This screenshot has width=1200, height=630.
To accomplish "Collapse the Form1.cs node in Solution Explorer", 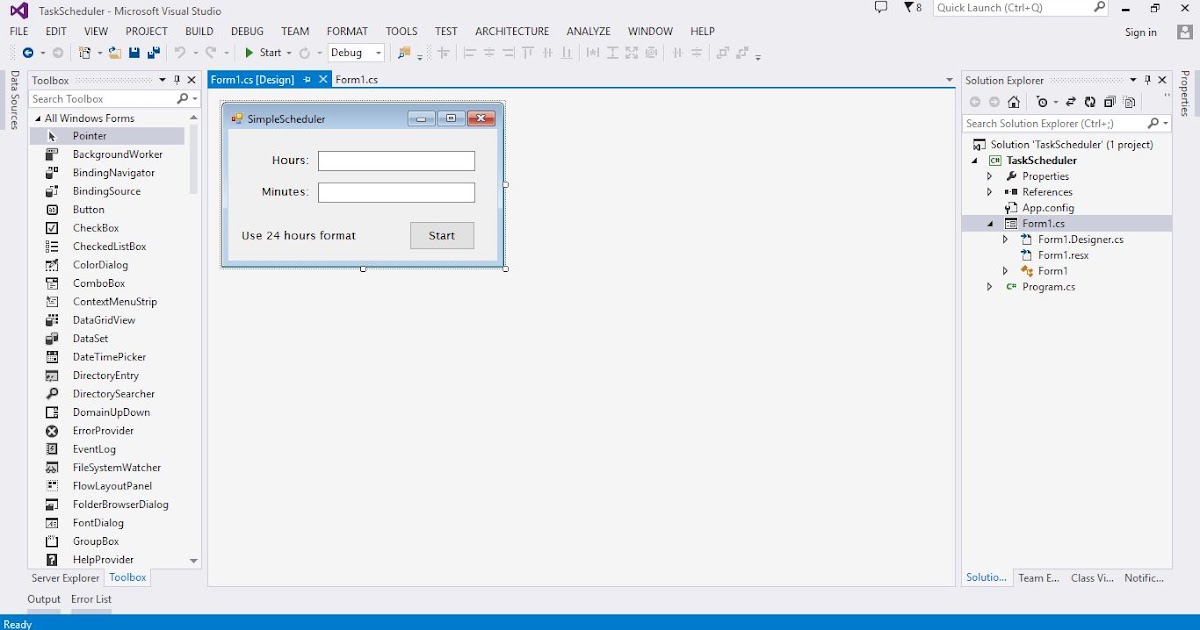I will pos(991,223).
